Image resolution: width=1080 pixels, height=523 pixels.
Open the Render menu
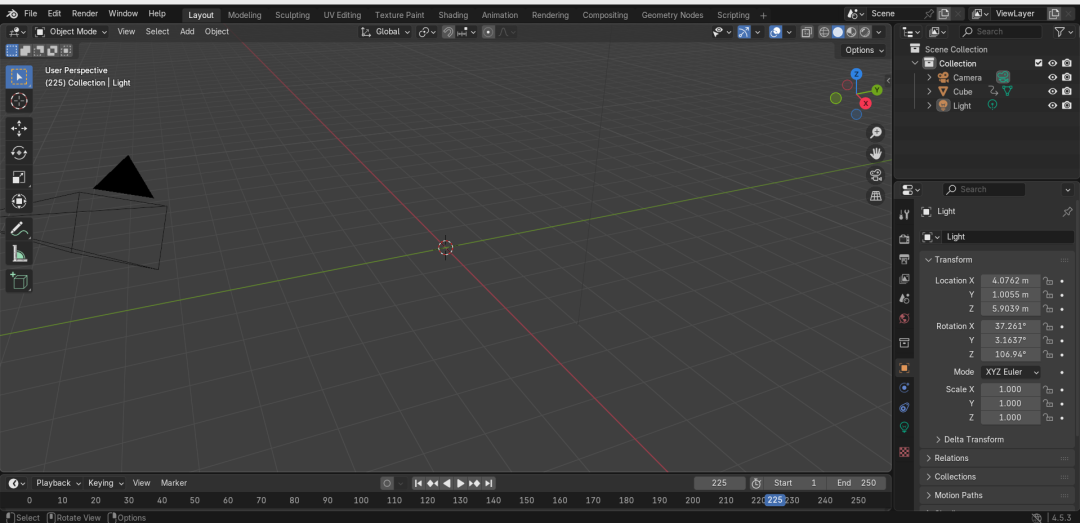(85, 14)
